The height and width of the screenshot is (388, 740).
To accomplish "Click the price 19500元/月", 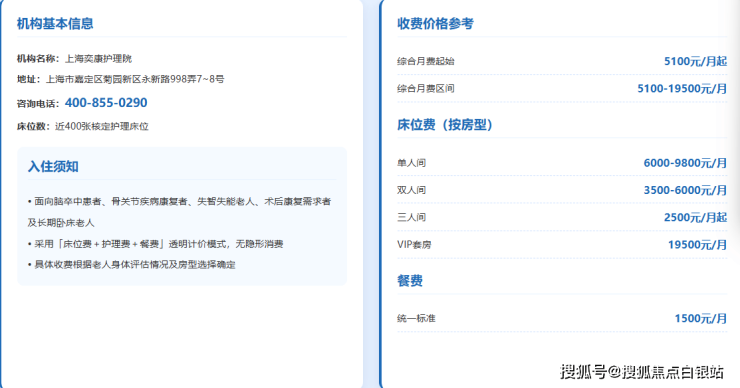I will pos(697,245).
